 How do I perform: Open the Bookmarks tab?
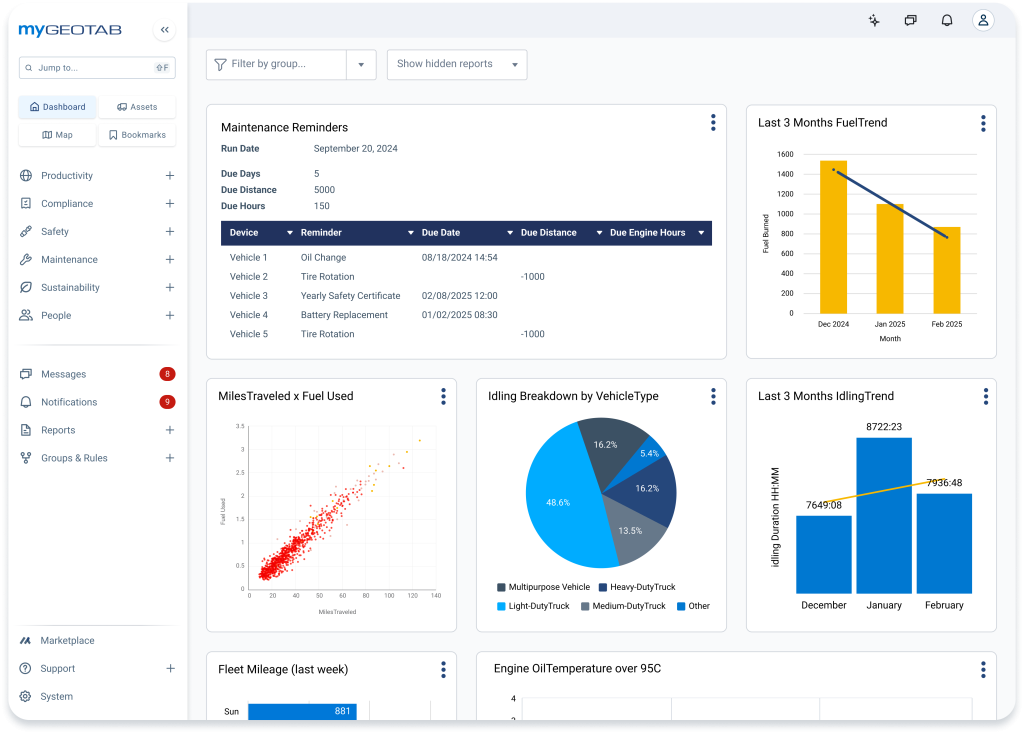point(137,135)
